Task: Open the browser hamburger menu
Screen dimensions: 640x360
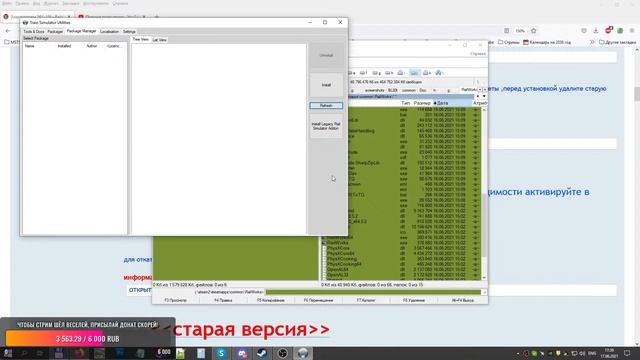Action: pyautogui.click(x=631, y=31)
